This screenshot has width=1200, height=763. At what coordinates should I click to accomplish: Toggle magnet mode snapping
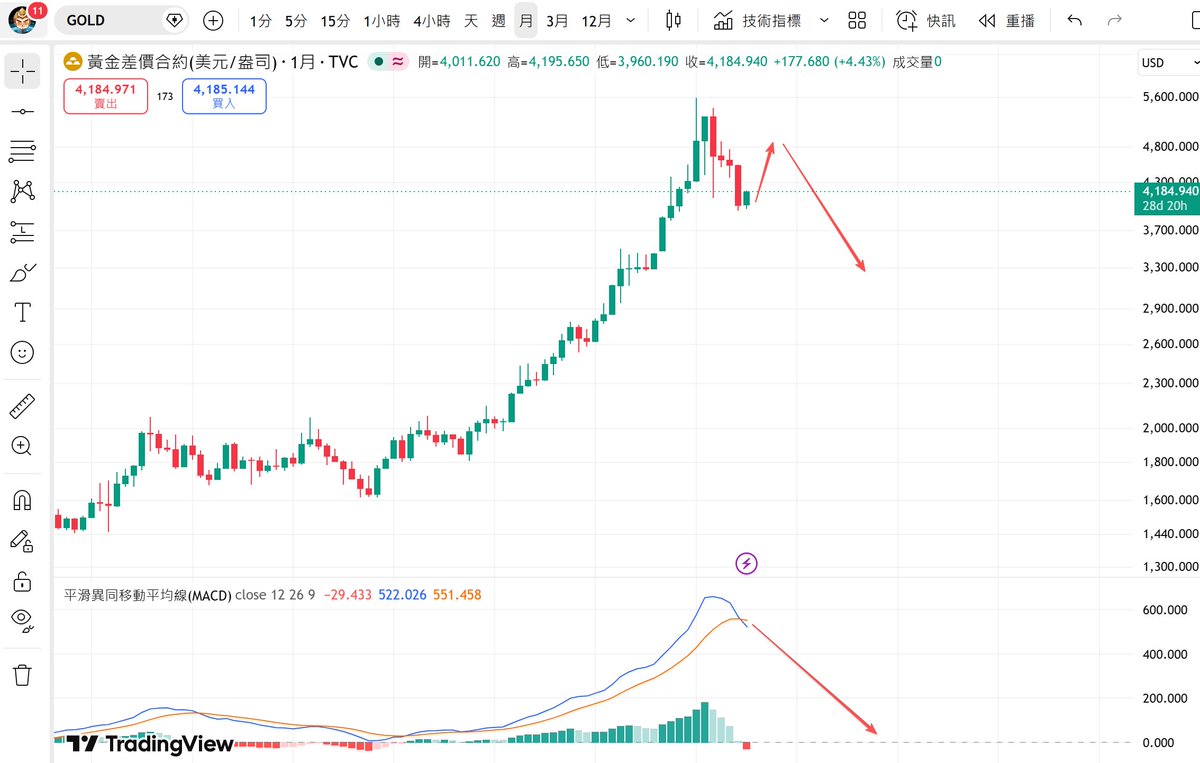tap(22, 500)
